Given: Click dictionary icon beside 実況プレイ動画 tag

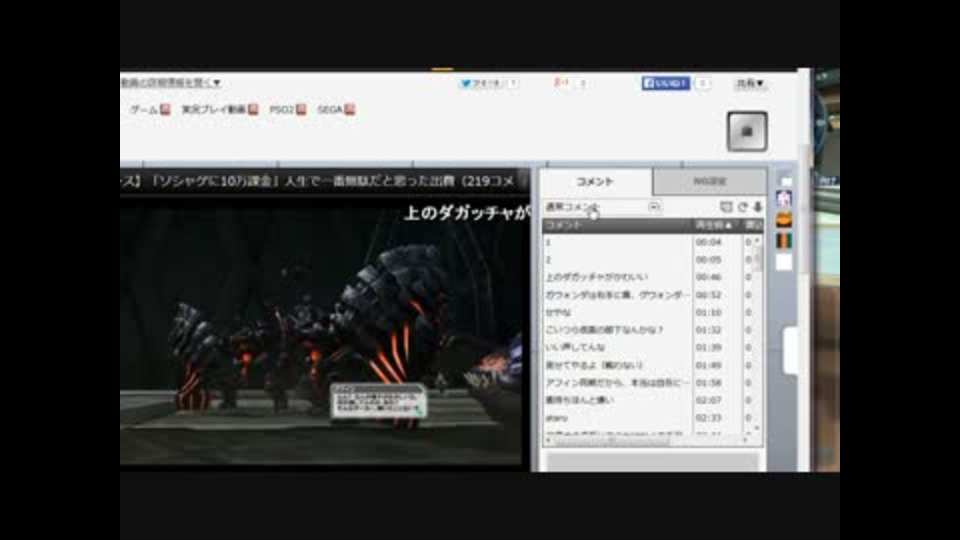Looking at the screenshot, I should point(253,110).
